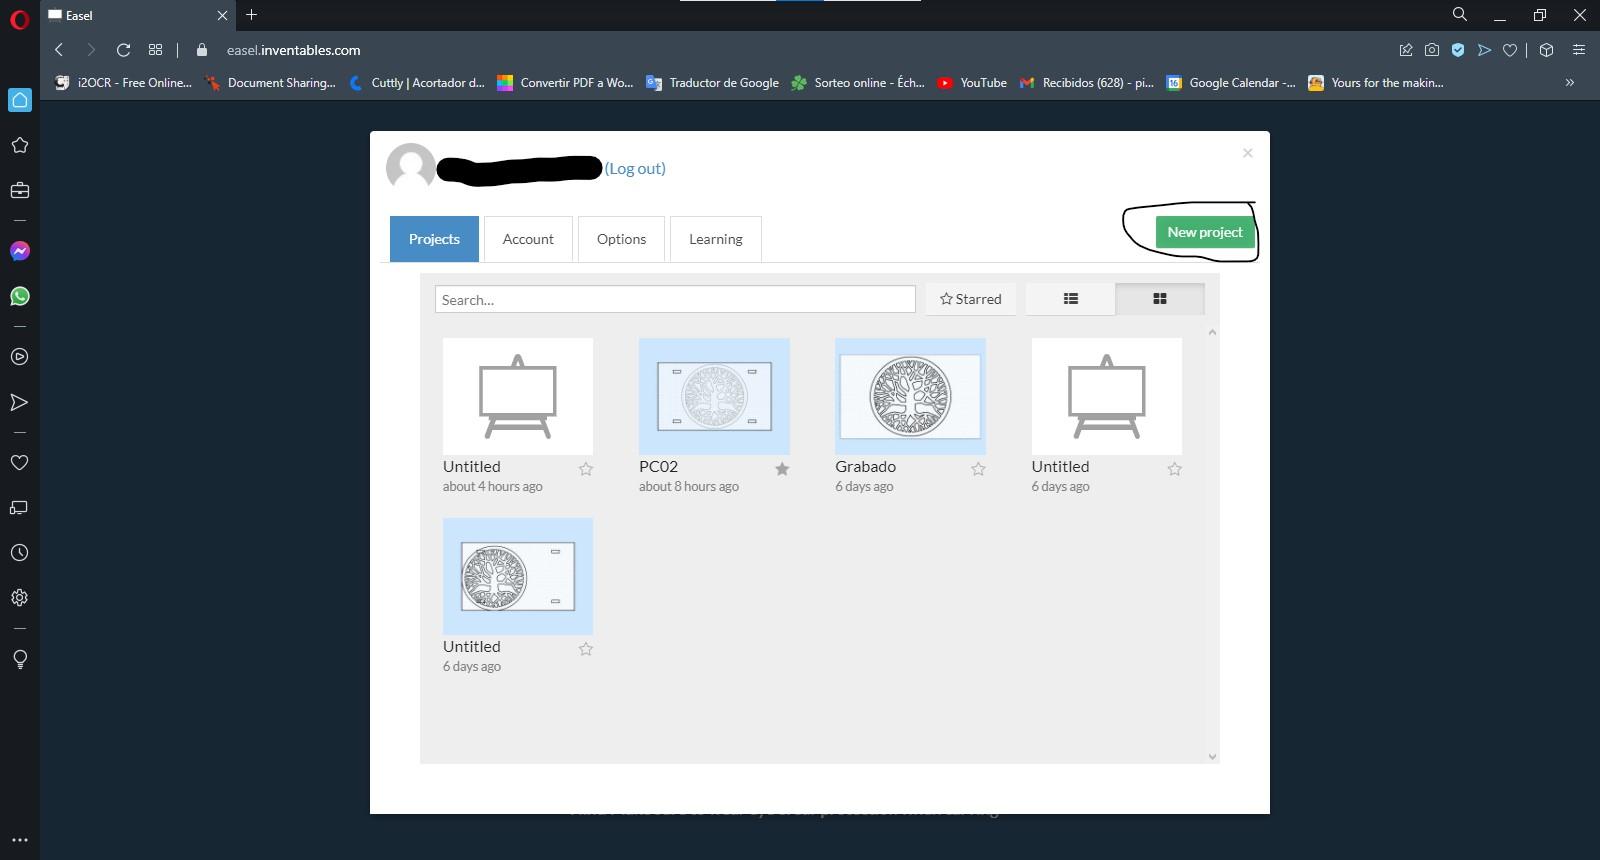Viewport: 1600px width, 860px height.
Task: Open the Opera sidebar home icon
Action: [x=19, y=100]
